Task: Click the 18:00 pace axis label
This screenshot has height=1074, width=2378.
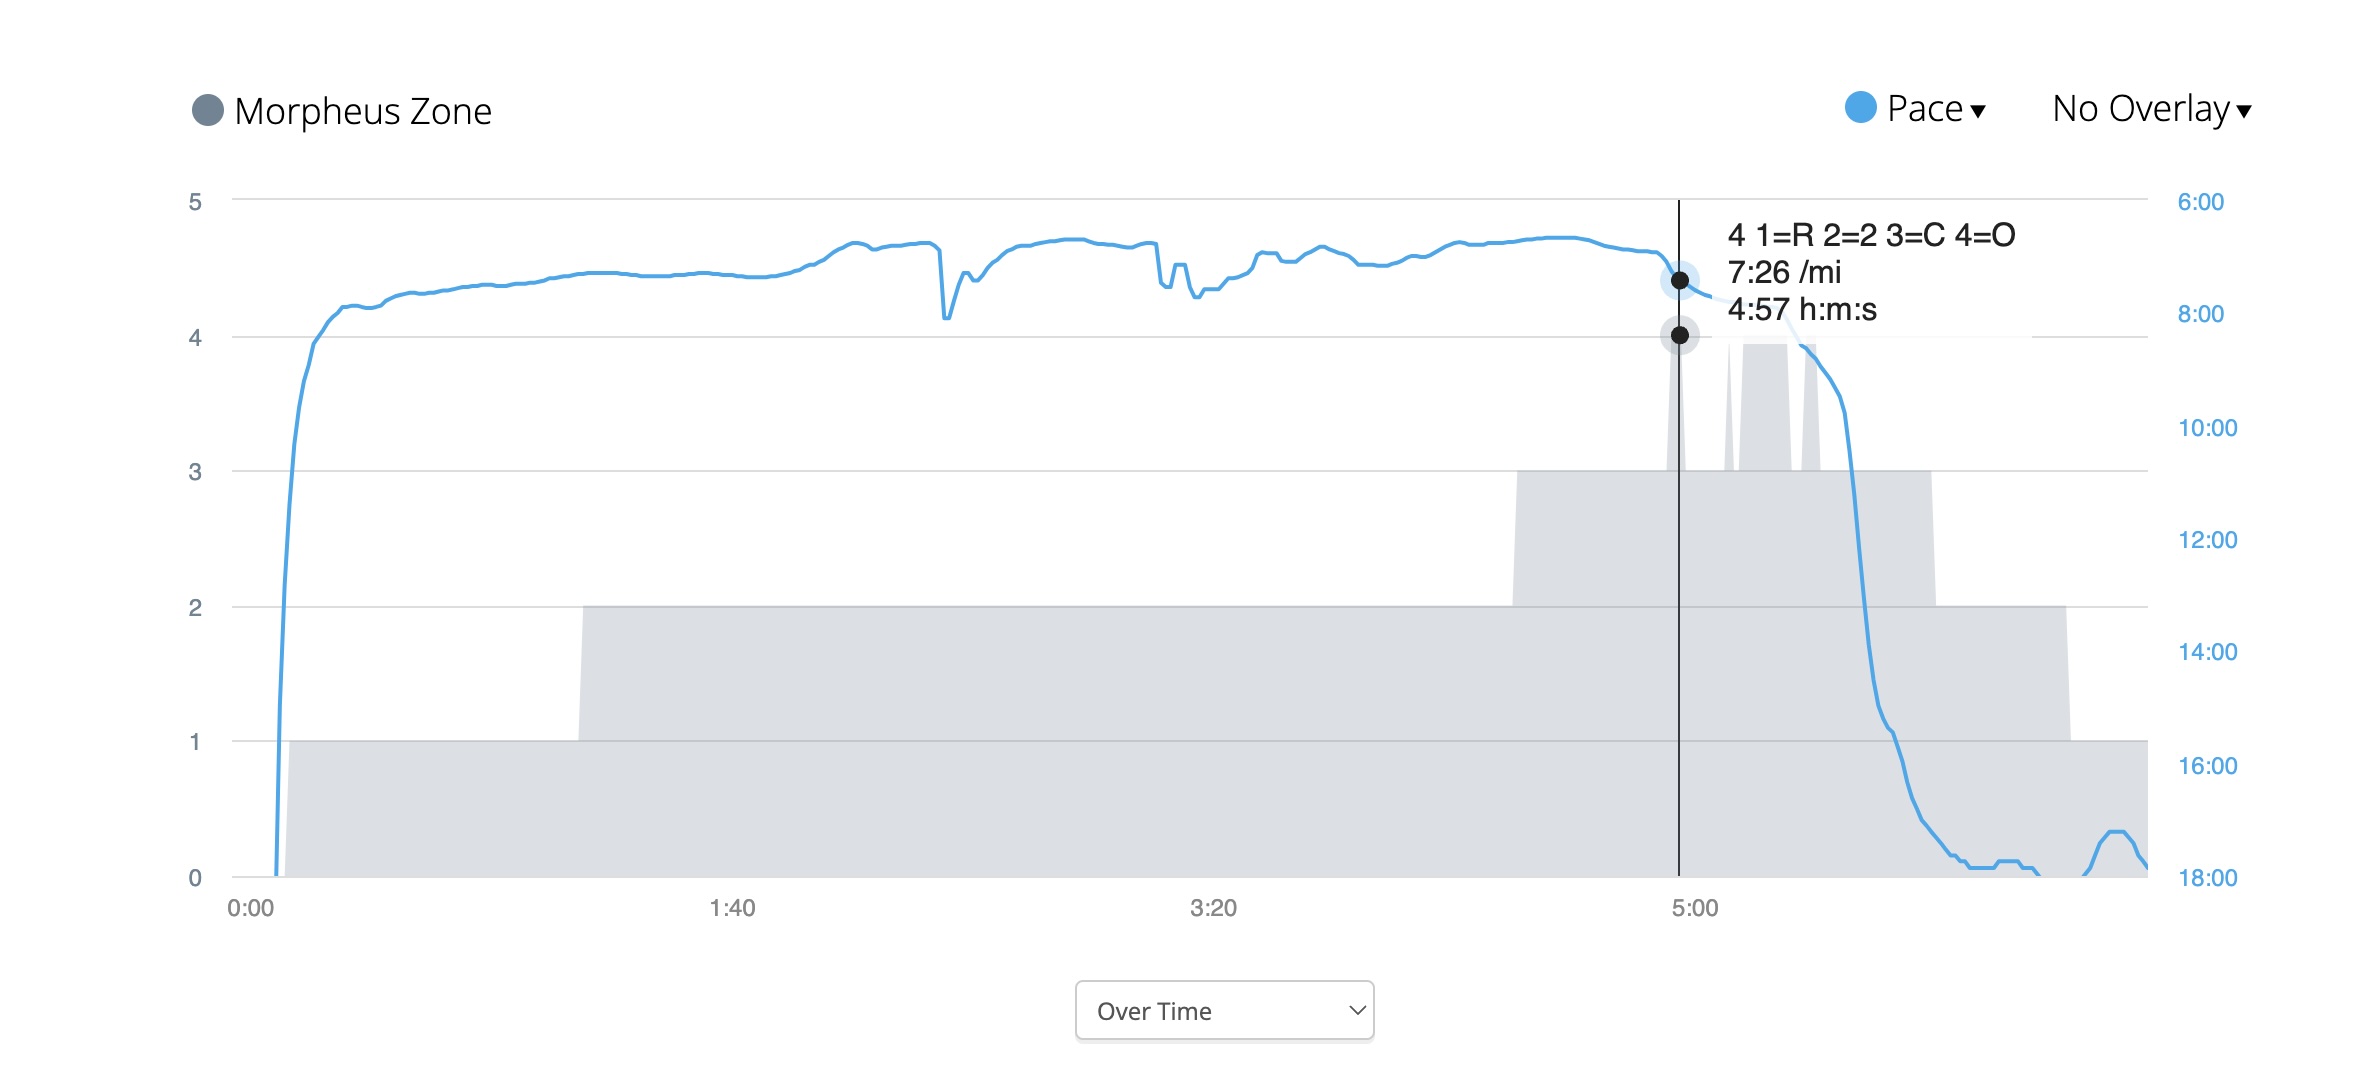Action: point(2207,878)
